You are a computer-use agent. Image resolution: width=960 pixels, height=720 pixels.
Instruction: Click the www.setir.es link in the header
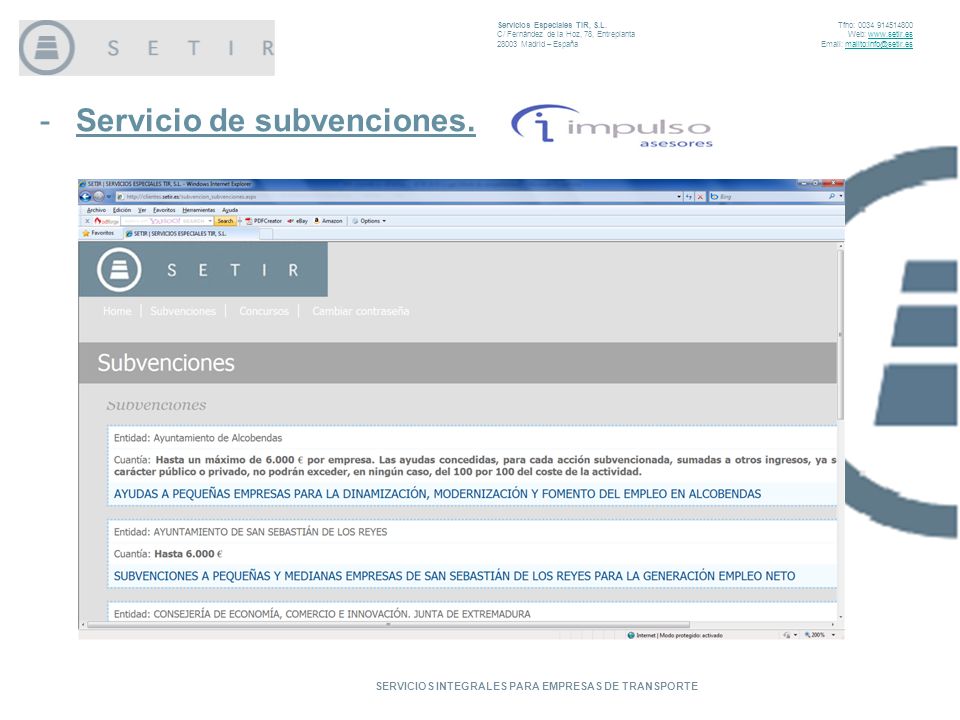(890, 34)
